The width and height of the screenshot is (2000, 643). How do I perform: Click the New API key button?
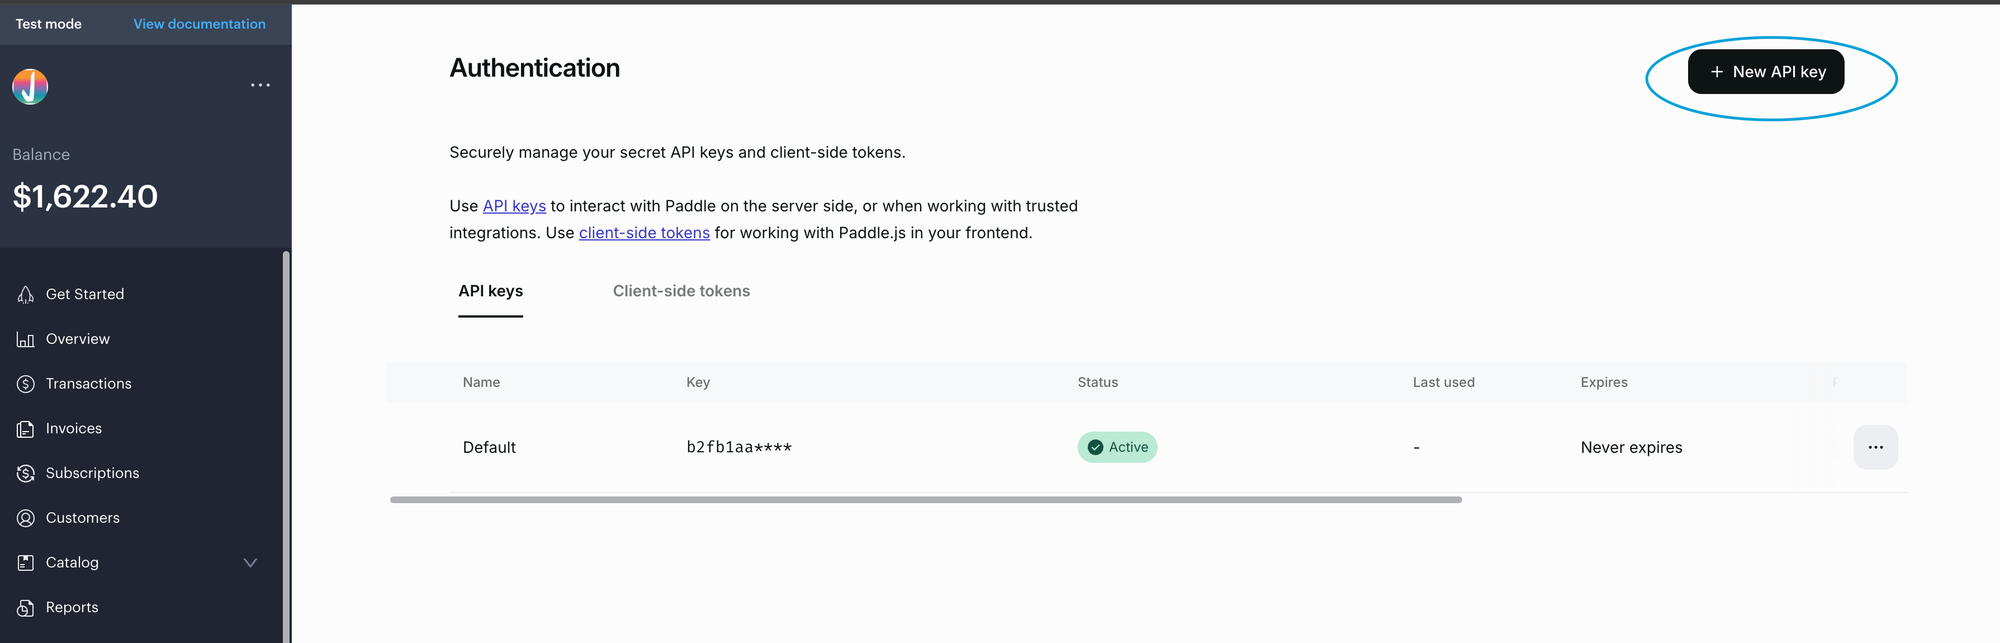(1766, 72)
